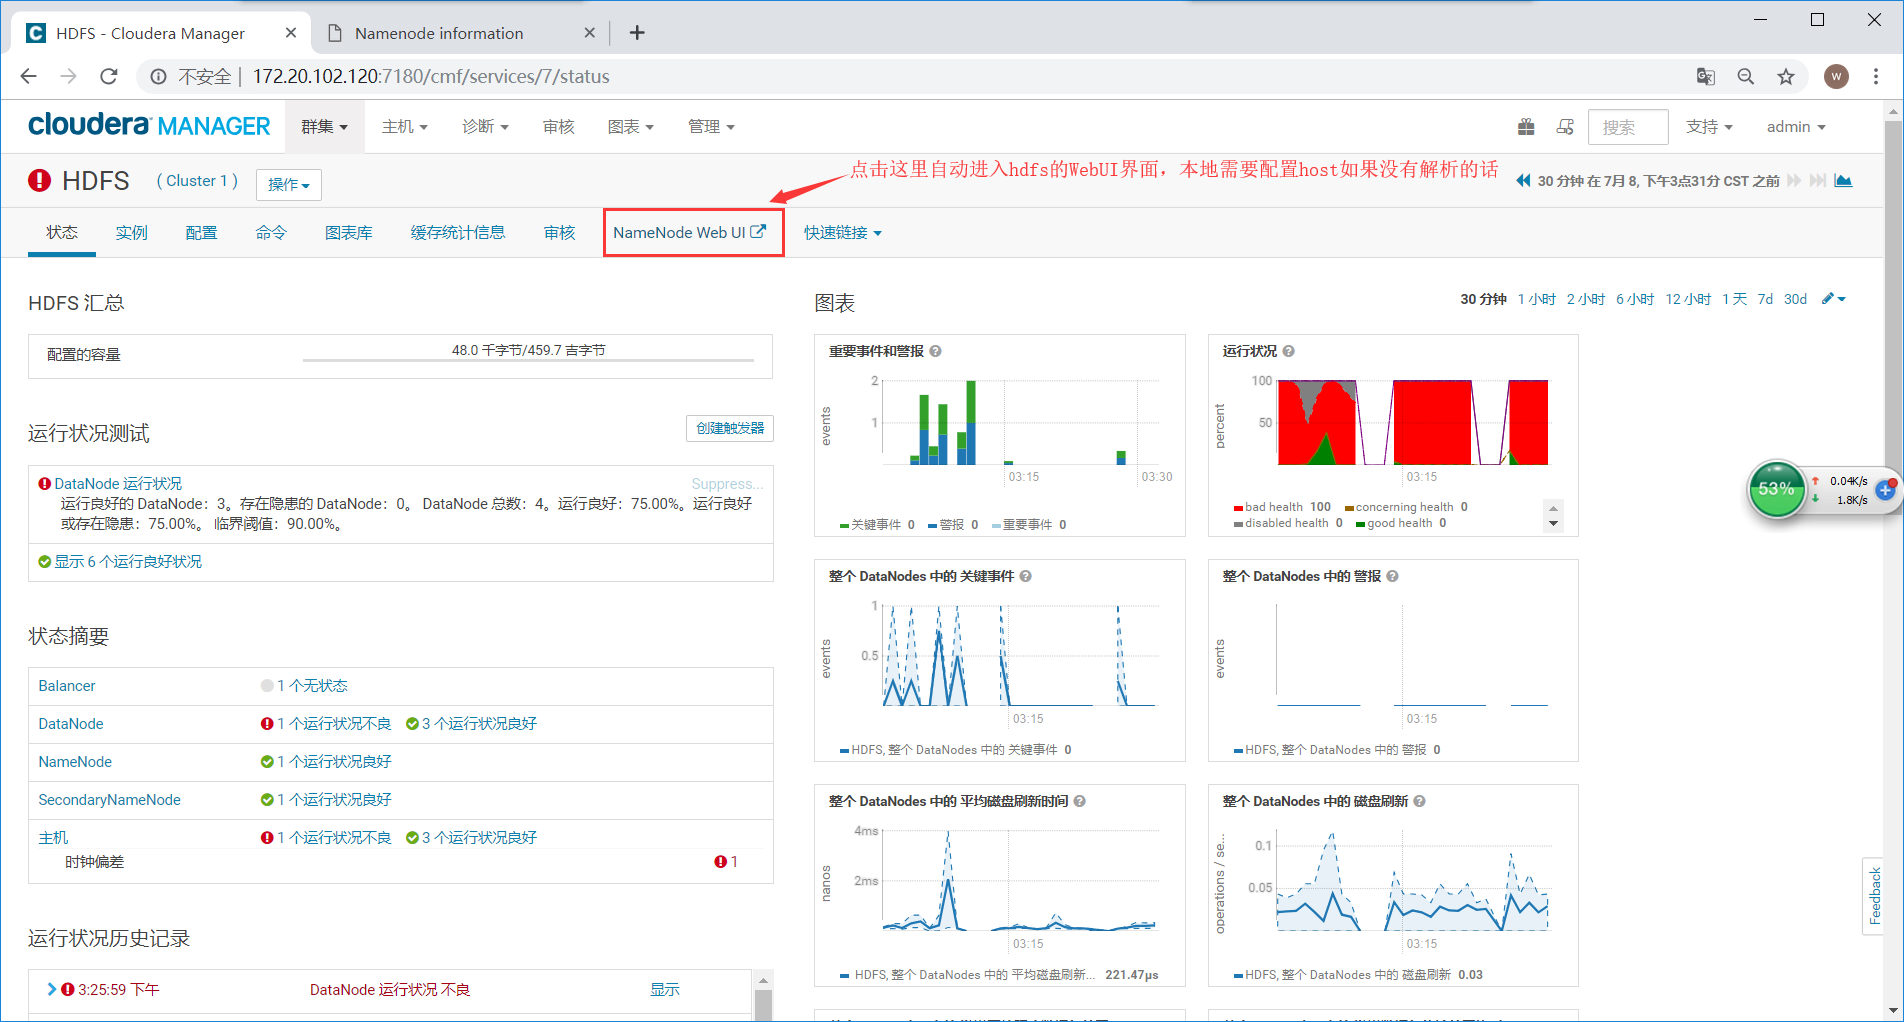Click browser zoom magnifier icon

(x=1746, y=76)
